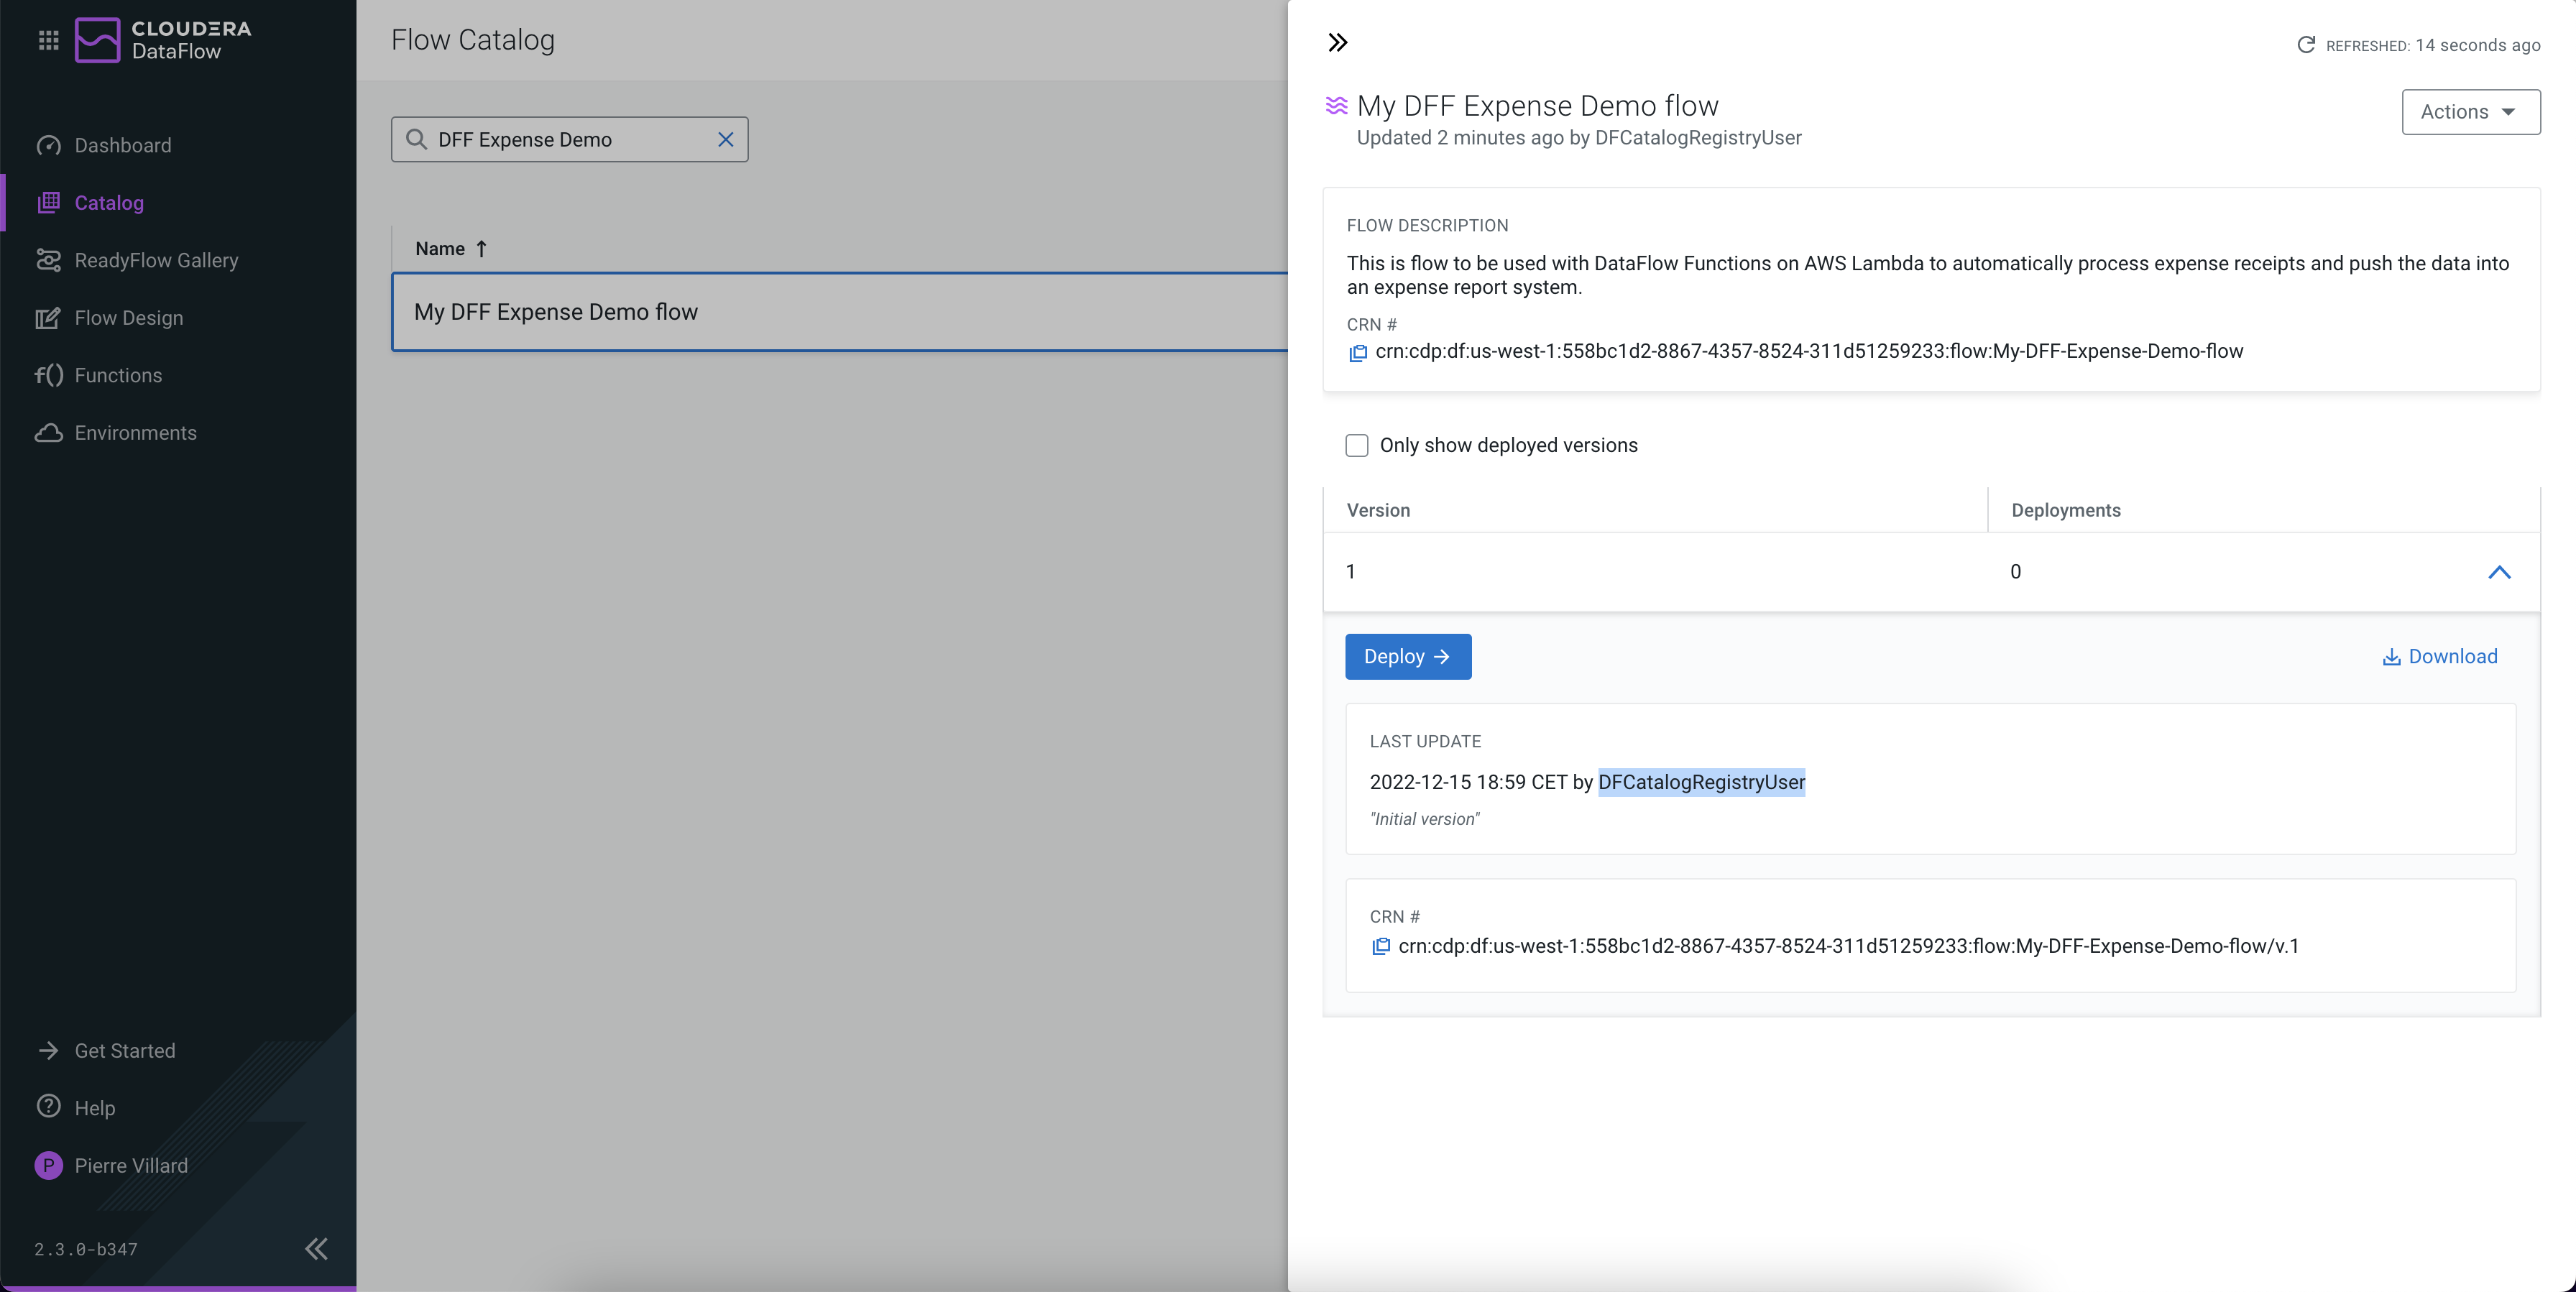Screen dimensions: 2576x1292
Task: Enable Only show deployed versions checkbox
Action: (1356, 446)
